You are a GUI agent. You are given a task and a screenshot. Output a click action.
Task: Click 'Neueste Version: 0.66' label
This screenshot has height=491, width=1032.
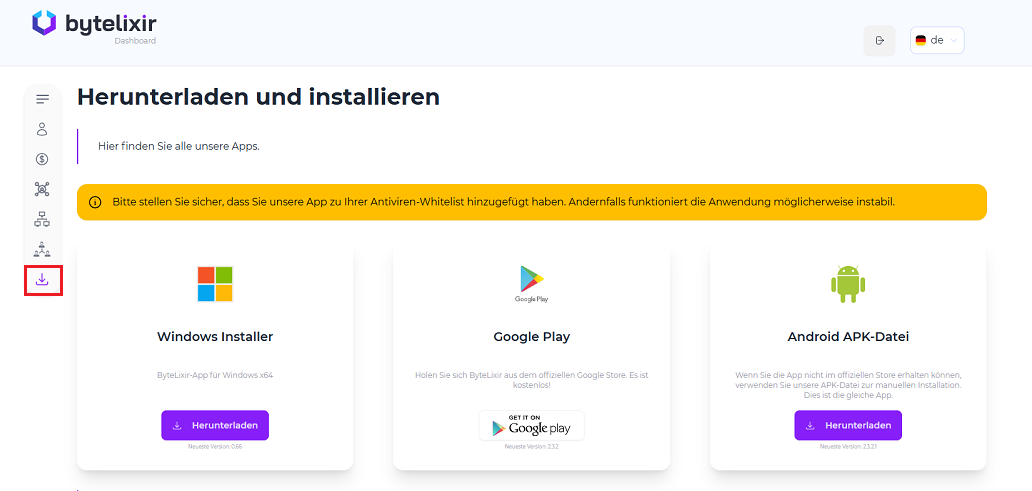click(x=215, y=446)
